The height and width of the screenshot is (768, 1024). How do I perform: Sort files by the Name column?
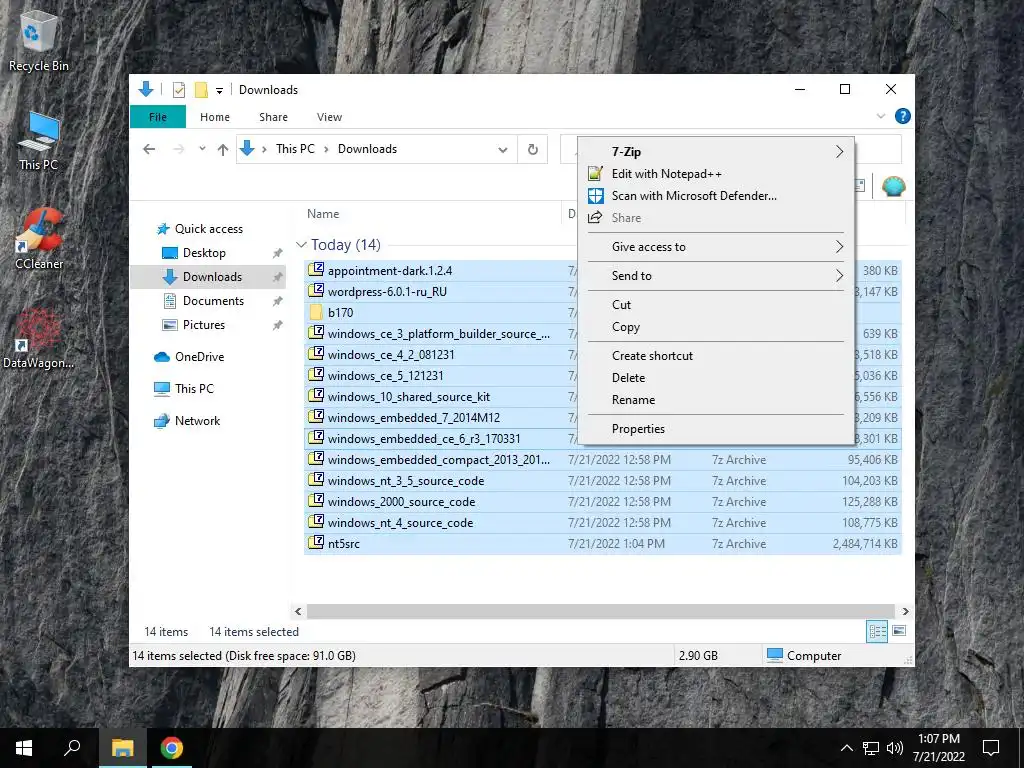(323, 214)
